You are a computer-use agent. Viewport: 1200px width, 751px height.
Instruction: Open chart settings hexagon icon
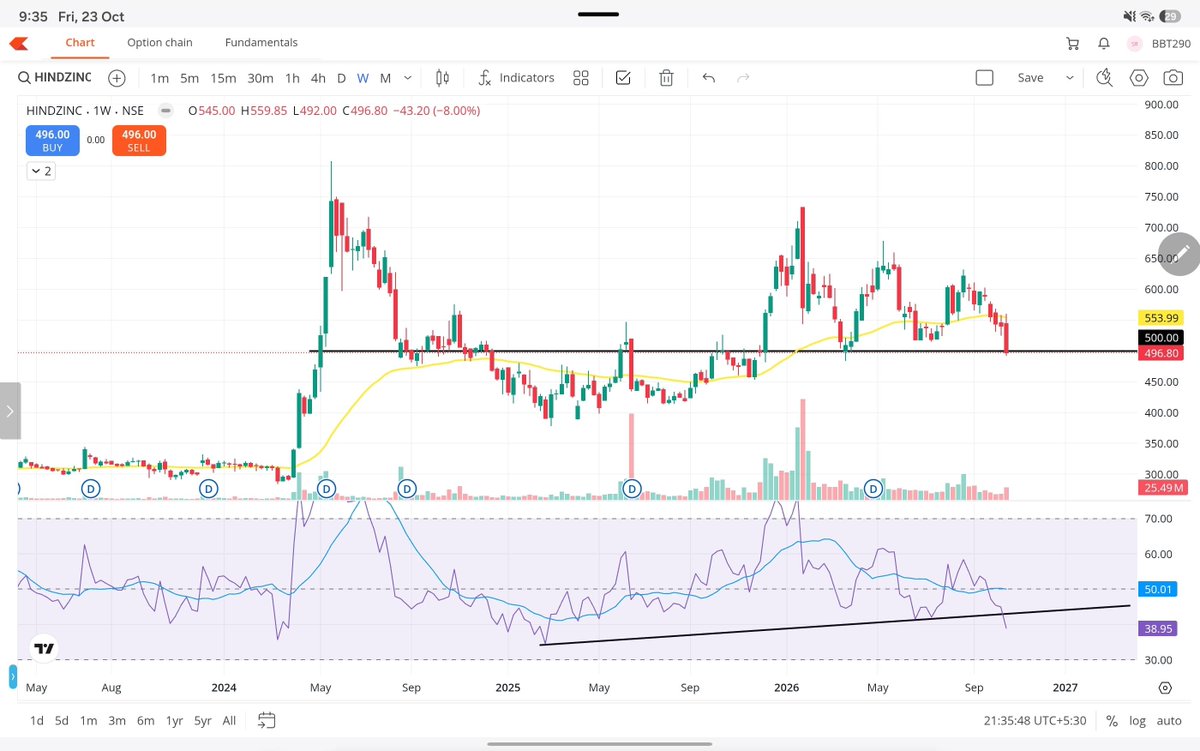pos(1139,78)
